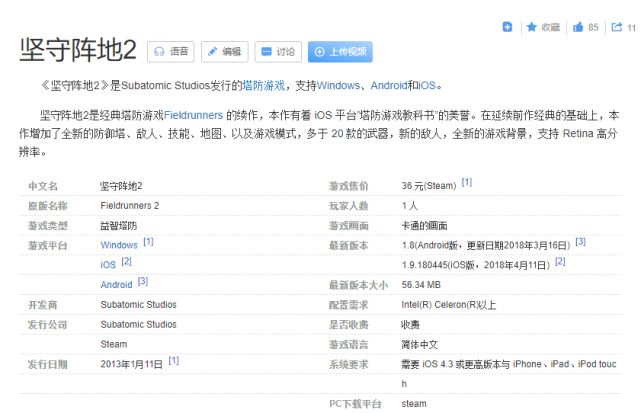Click iOS link in 游戏平台 table
The height and width of the screenshot is (413, 641).
108,265
